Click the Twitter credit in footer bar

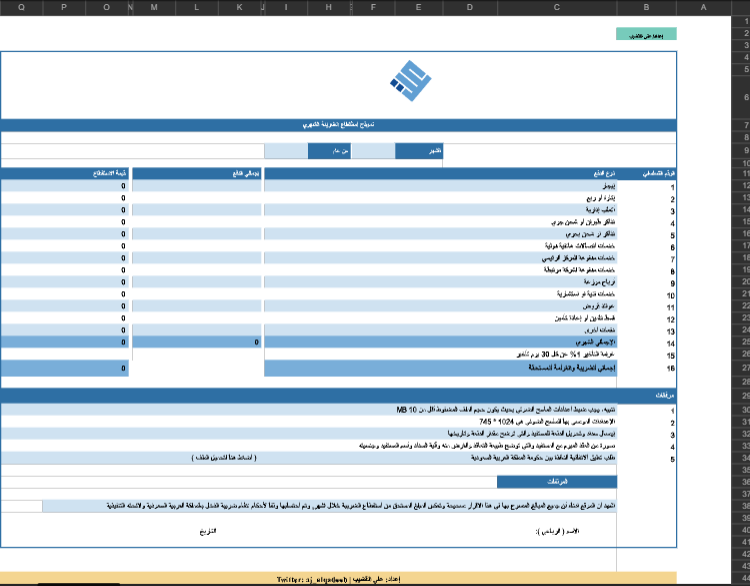pyautogui.click(x=311, y=579)
